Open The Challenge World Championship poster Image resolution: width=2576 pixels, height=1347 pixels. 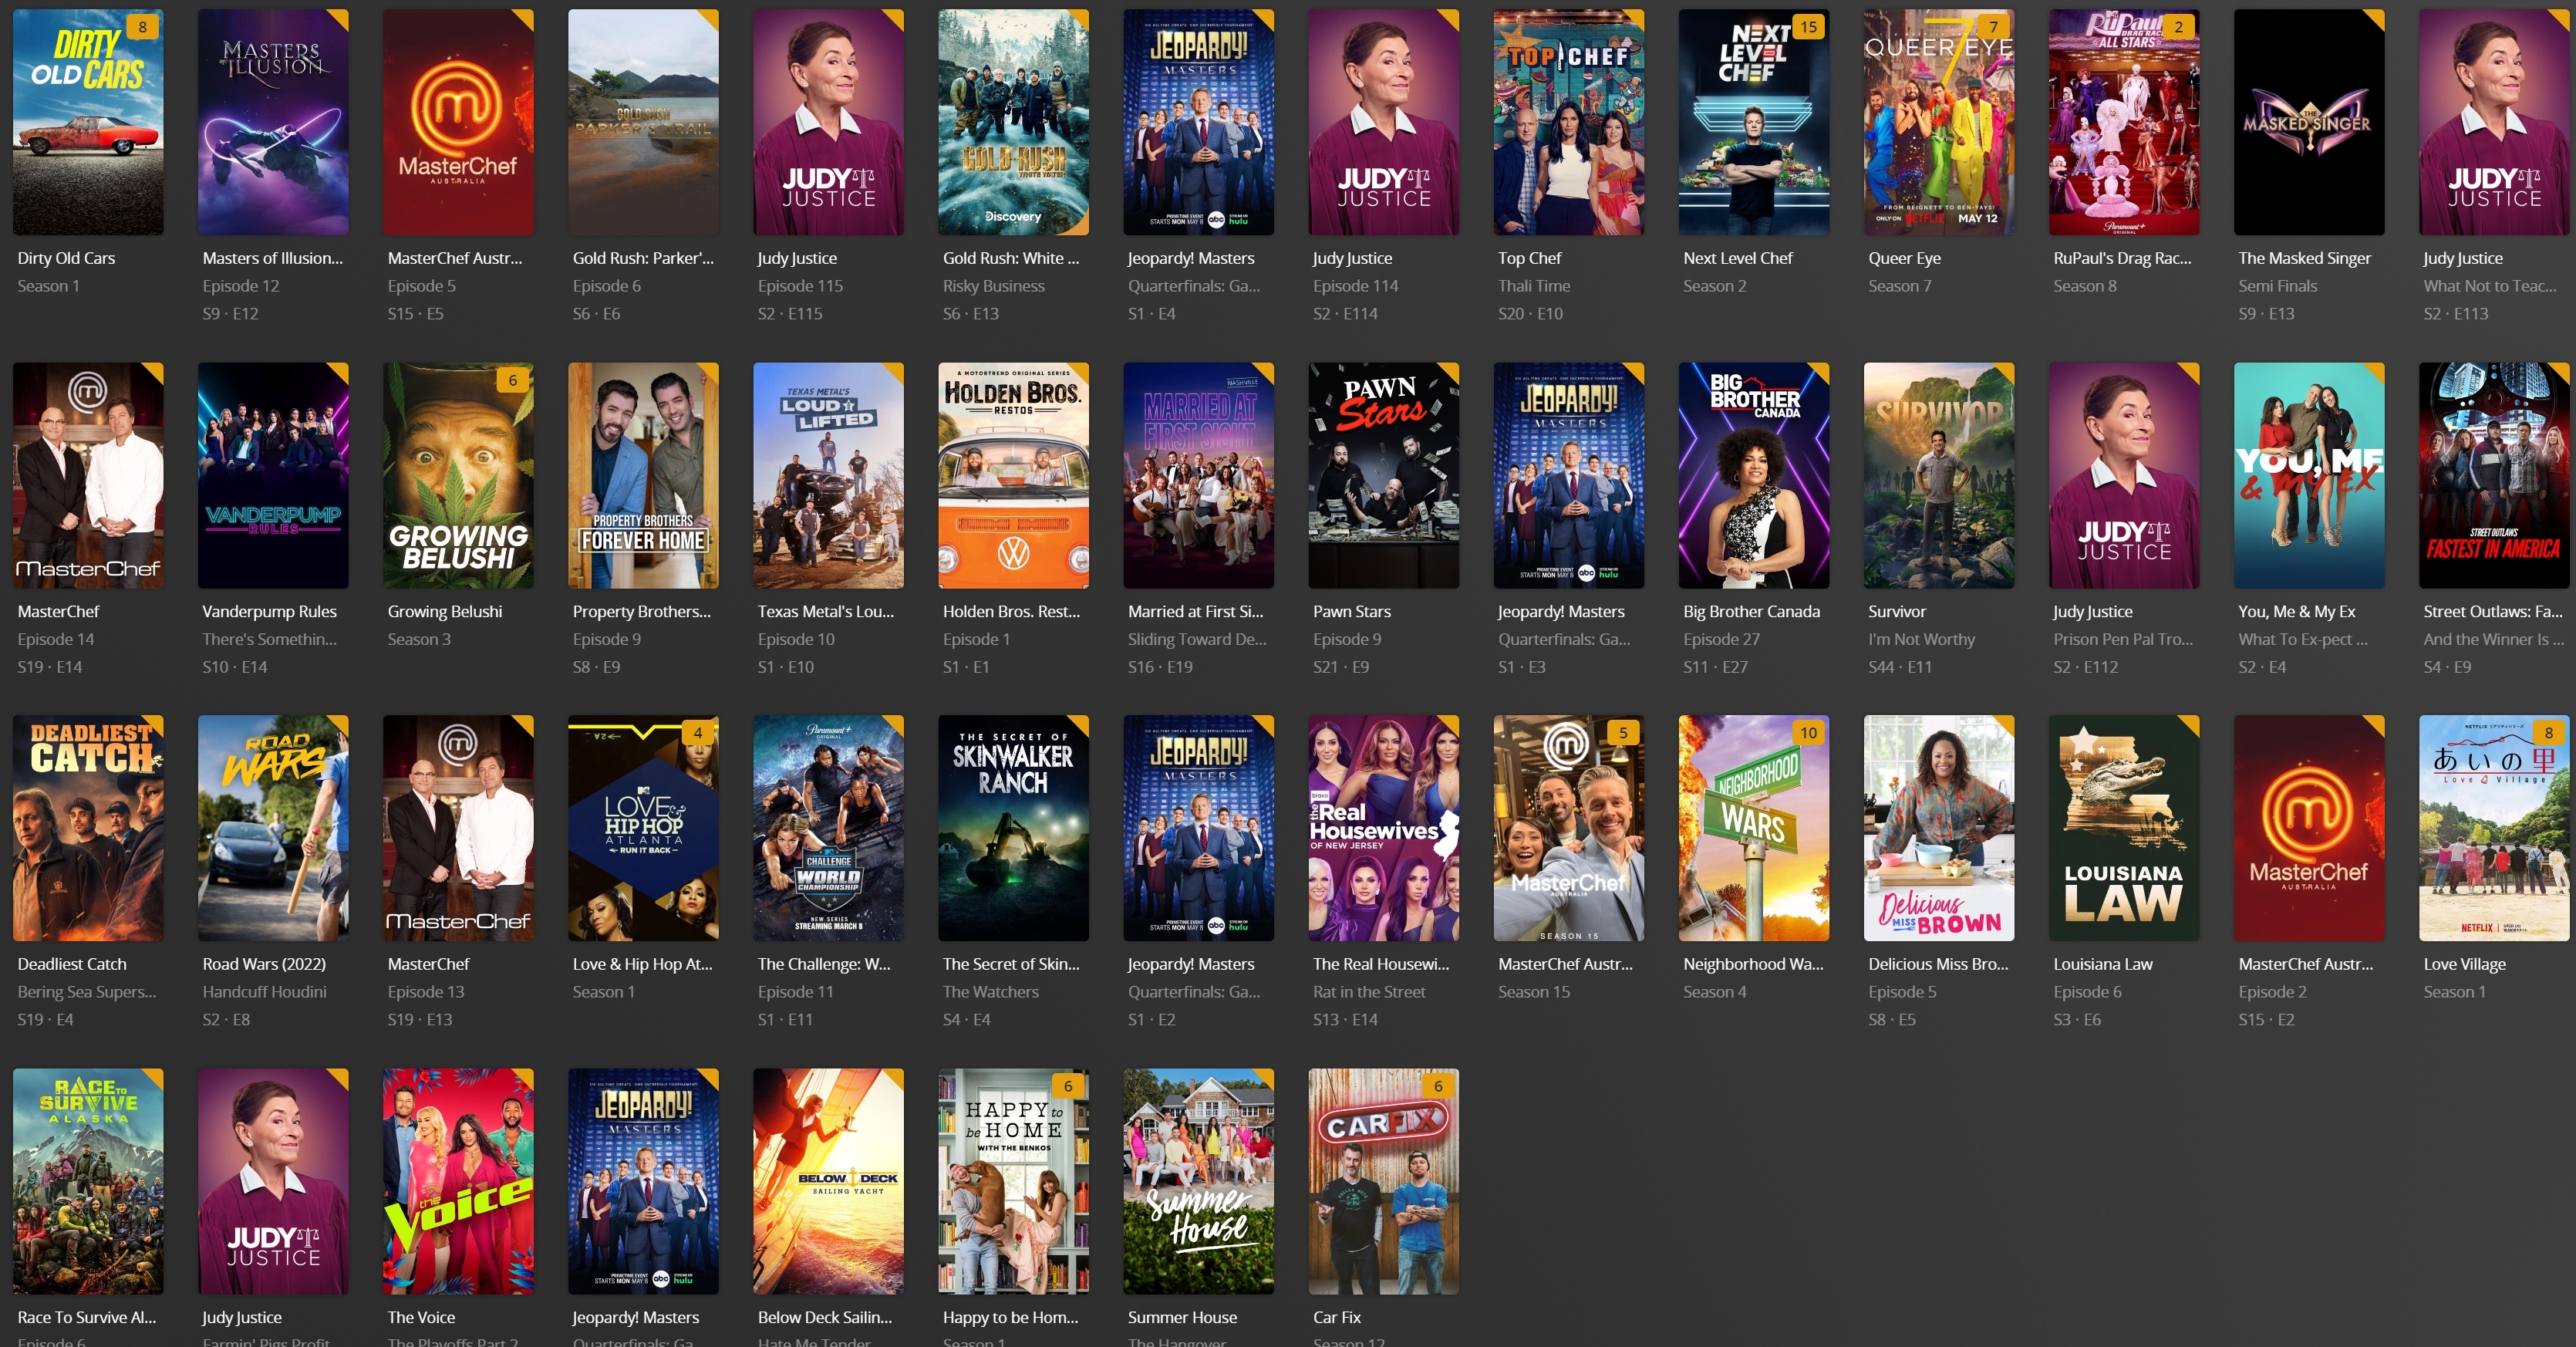(828, 828)
